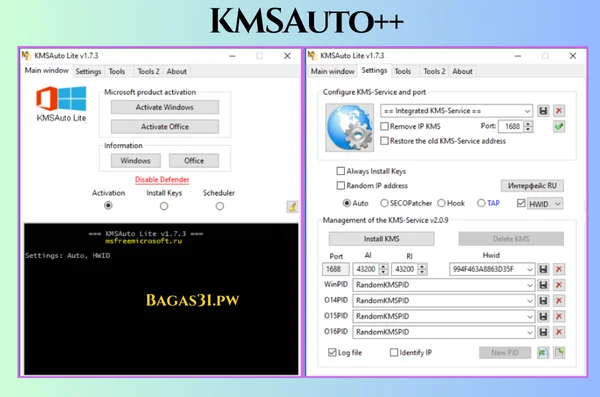Click Office button under Information
Viewport: 600px width, 397px height.
tap(194, 161)
